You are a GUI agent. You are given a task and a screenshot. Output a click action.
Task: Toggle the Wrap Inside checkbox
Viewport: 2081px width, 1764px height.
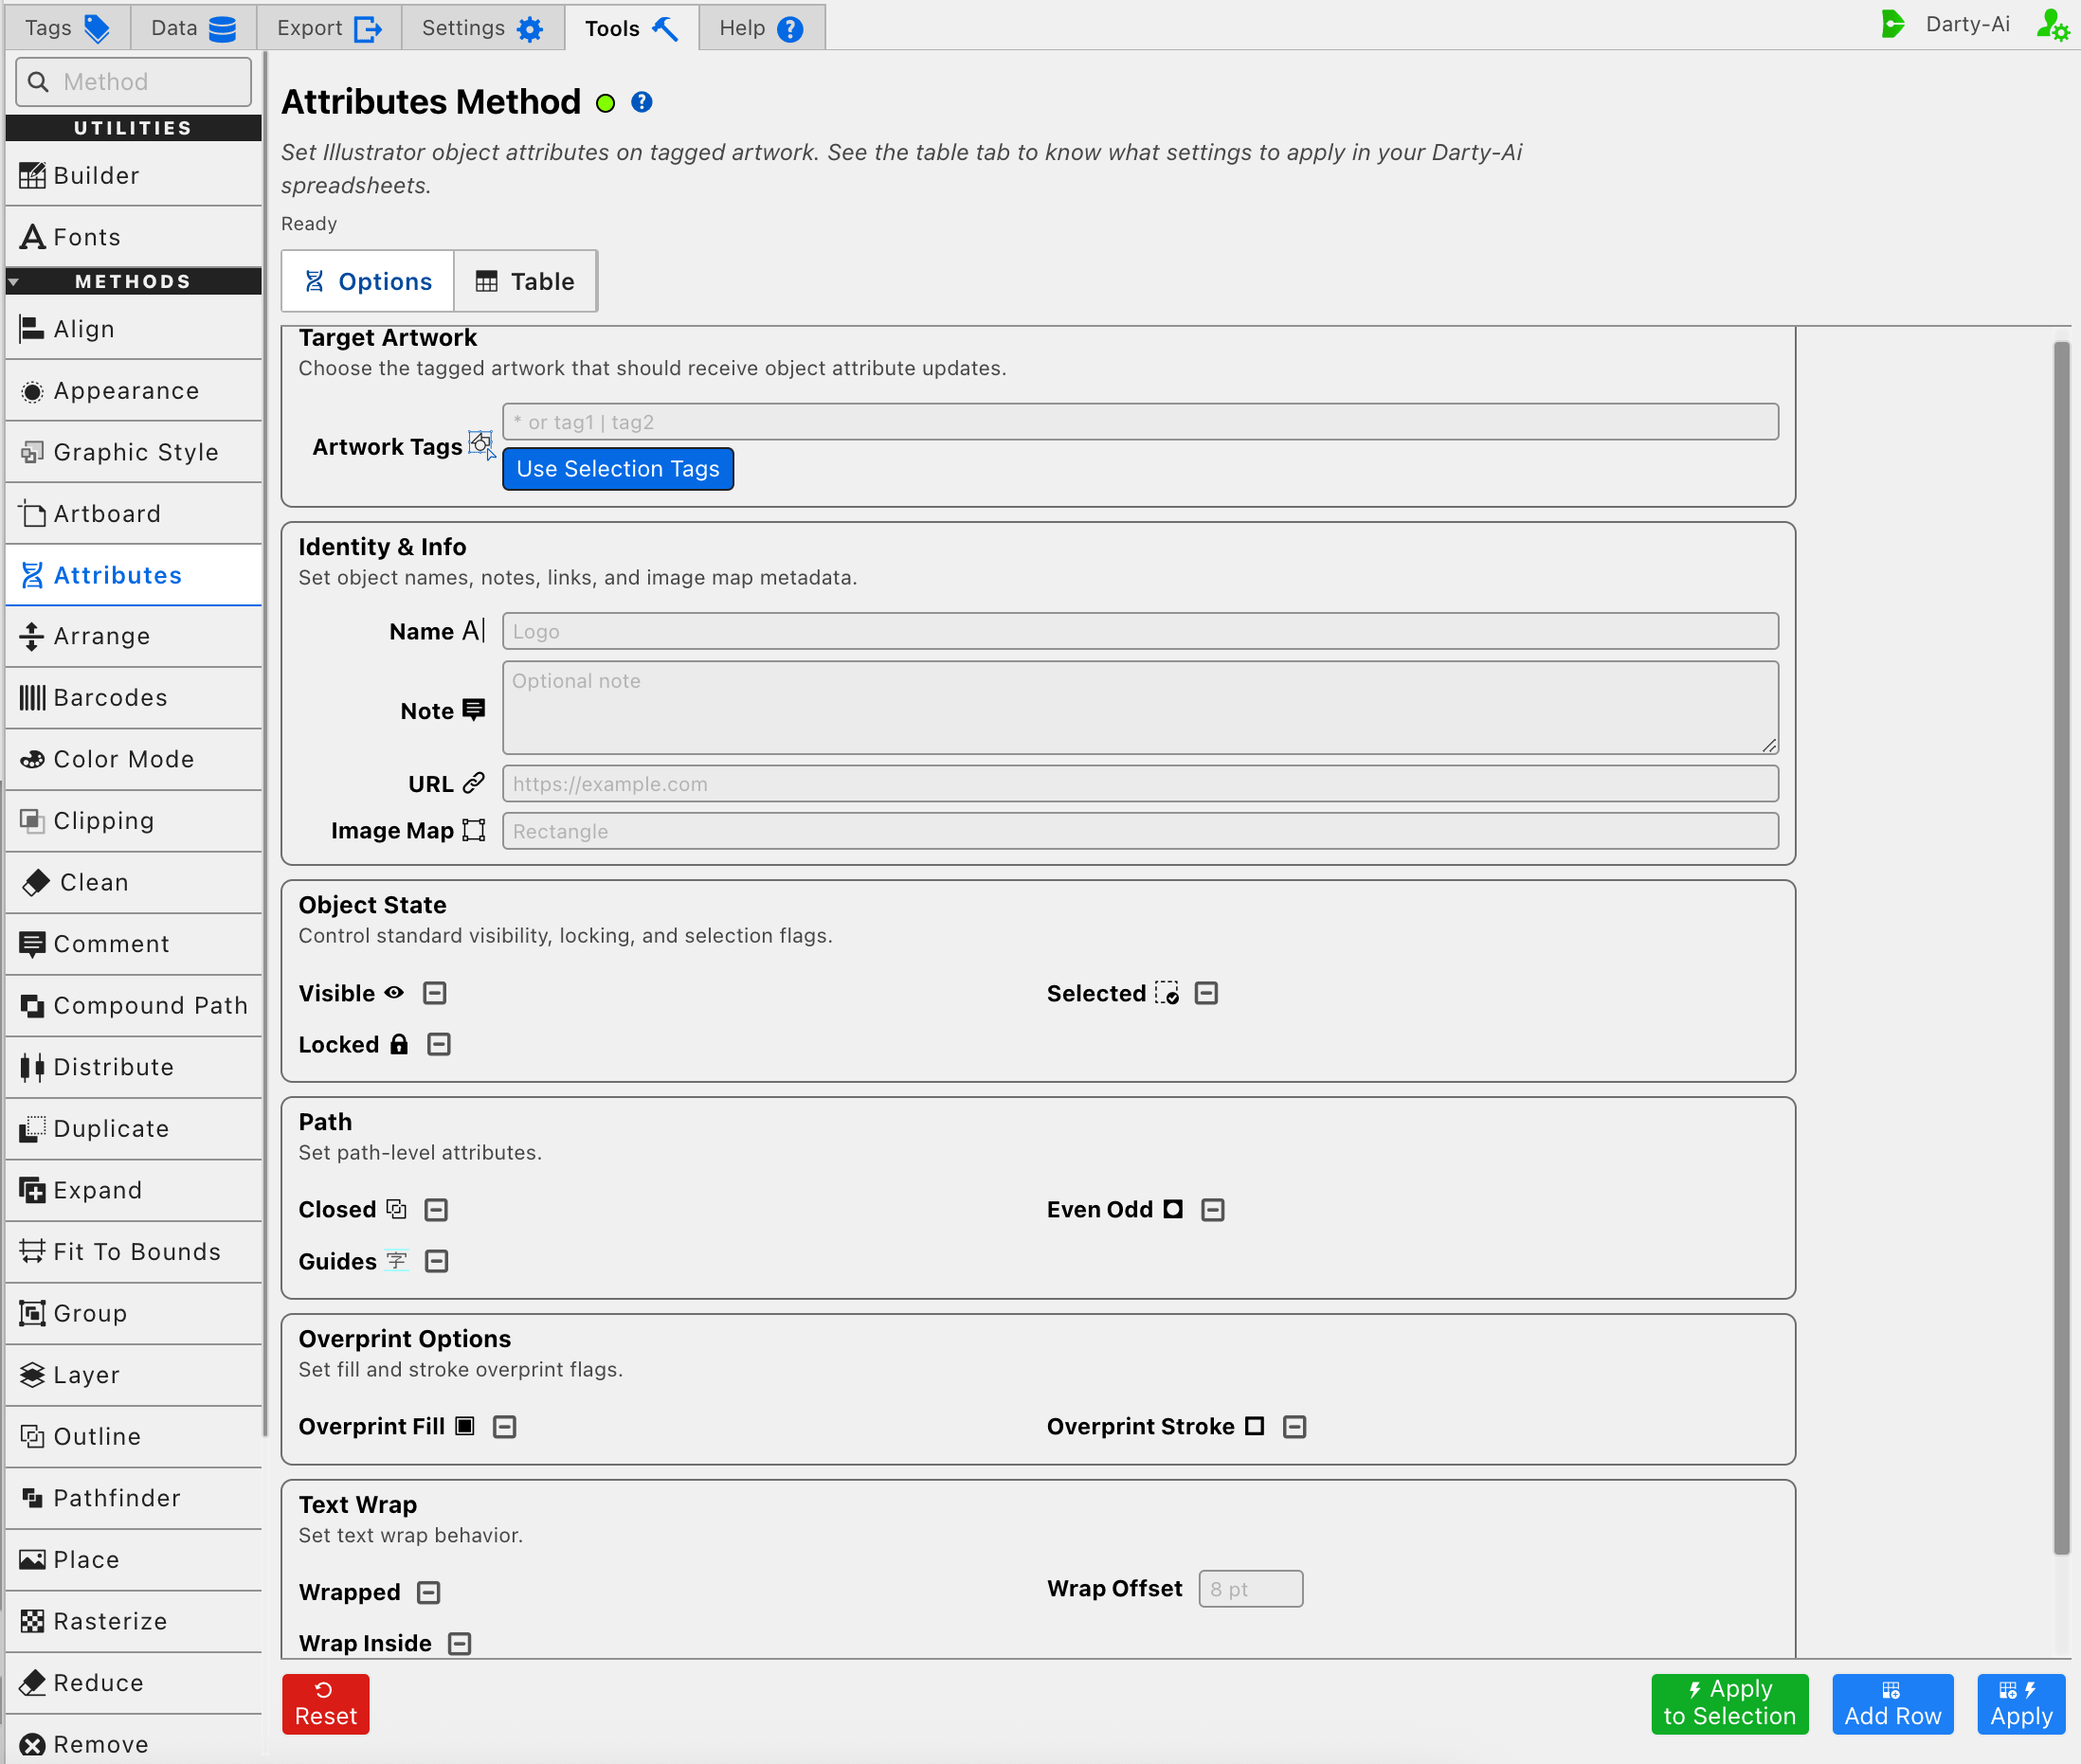[460, 1643]
